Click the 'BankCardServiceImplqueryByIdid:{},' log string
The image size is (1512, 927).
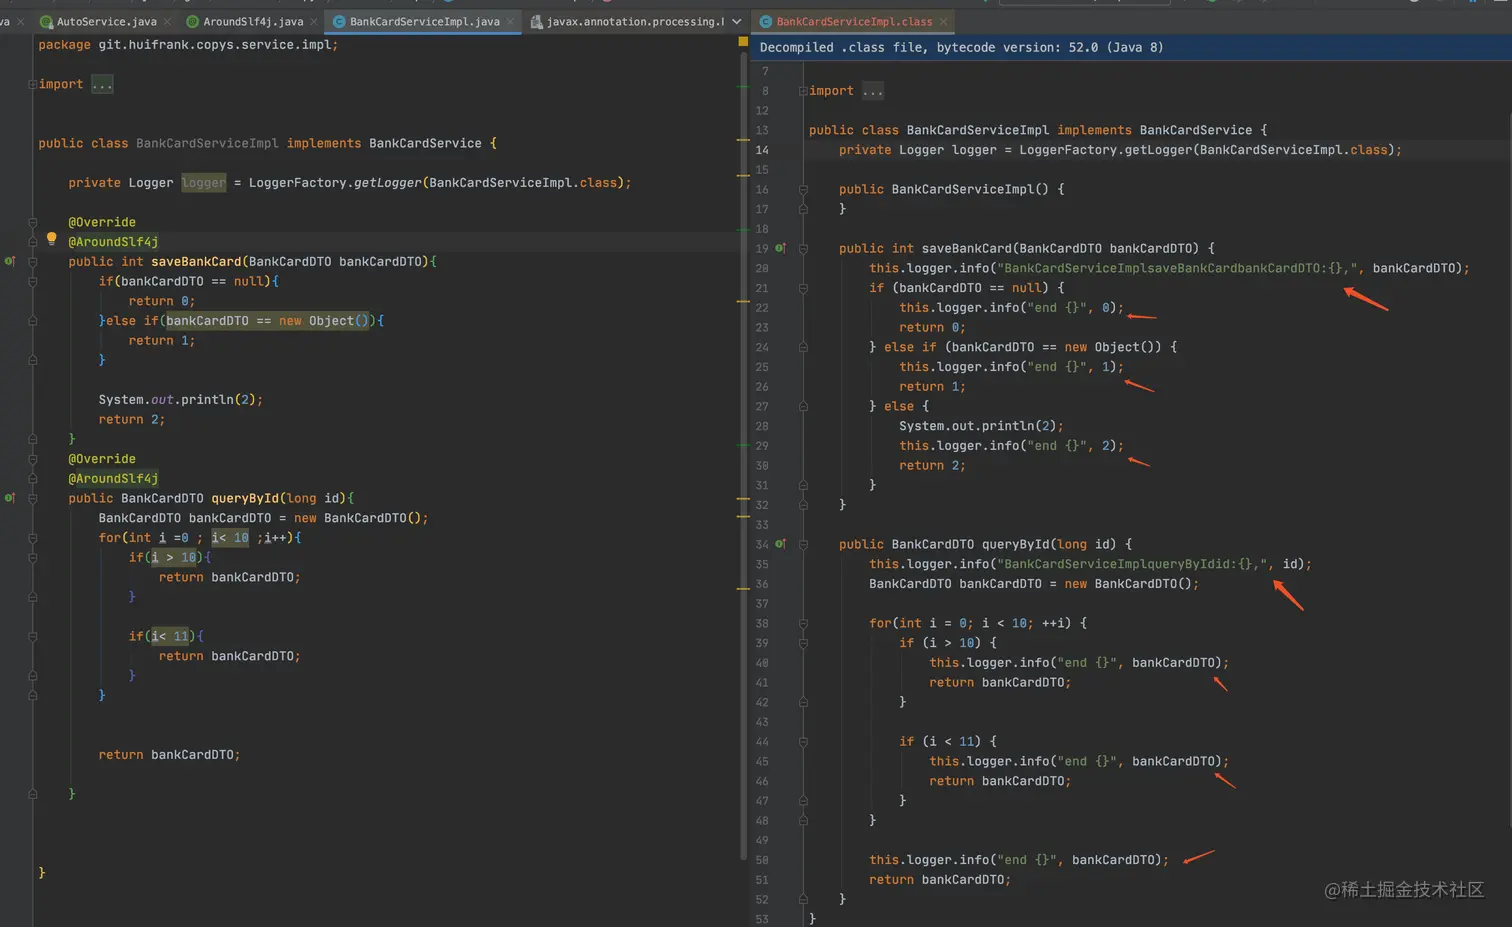pos(1135,564)
